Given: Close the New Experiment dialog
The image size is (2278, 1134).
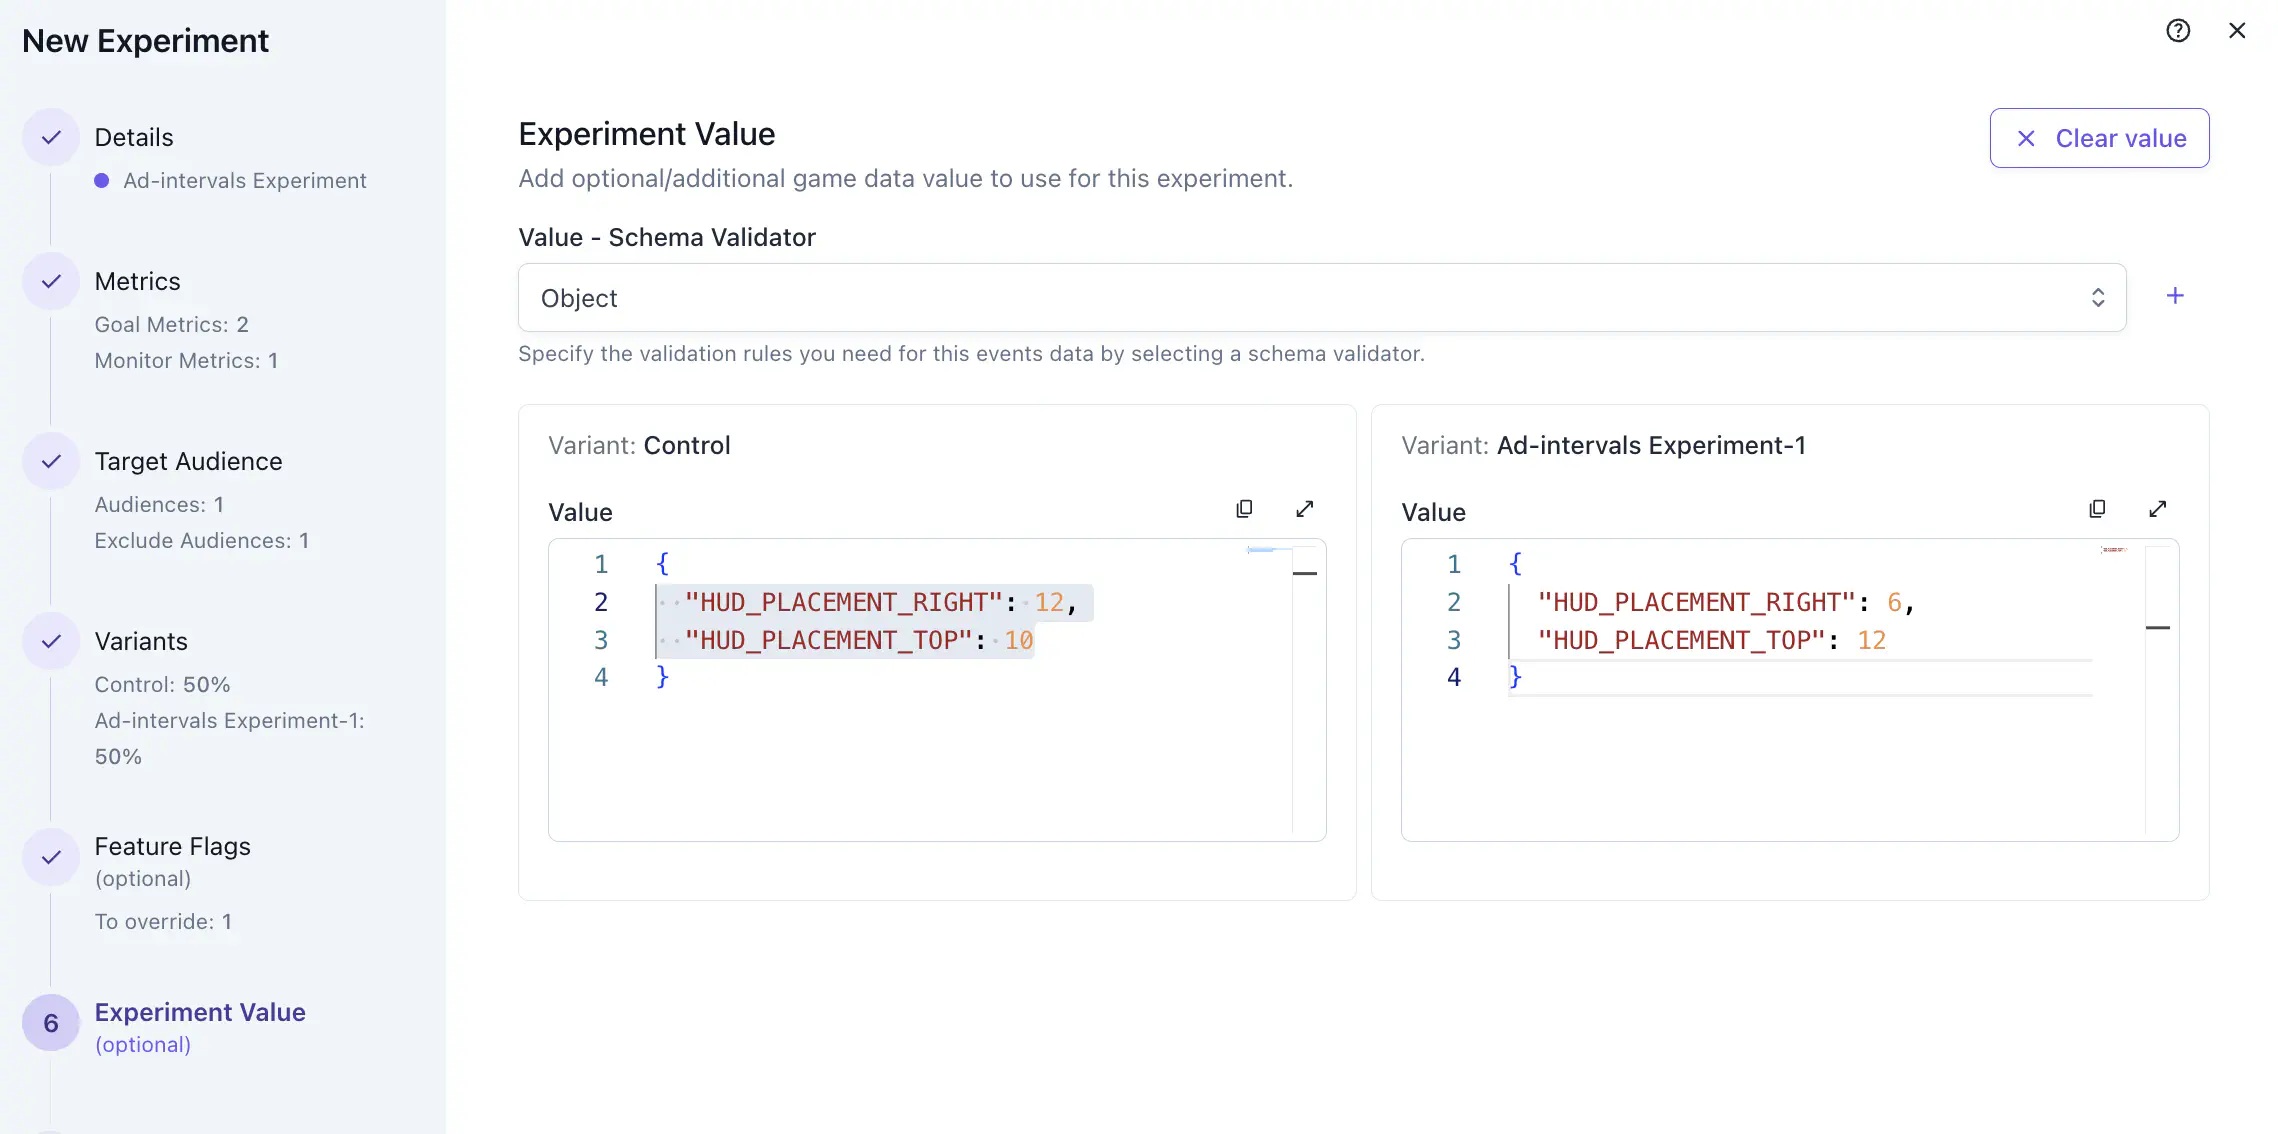Looking at the screenshot, I should pyautogui.click(x=2237, y=30).
